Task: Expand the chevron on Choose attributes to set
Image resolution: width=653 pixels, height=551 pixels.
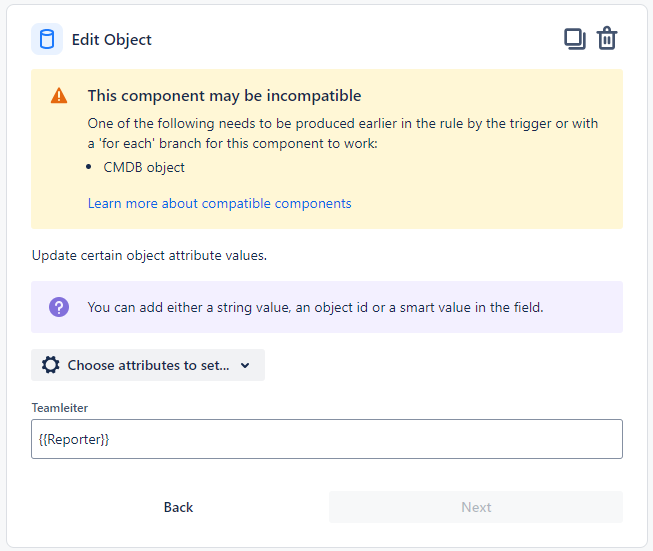Action: point(245,365)
